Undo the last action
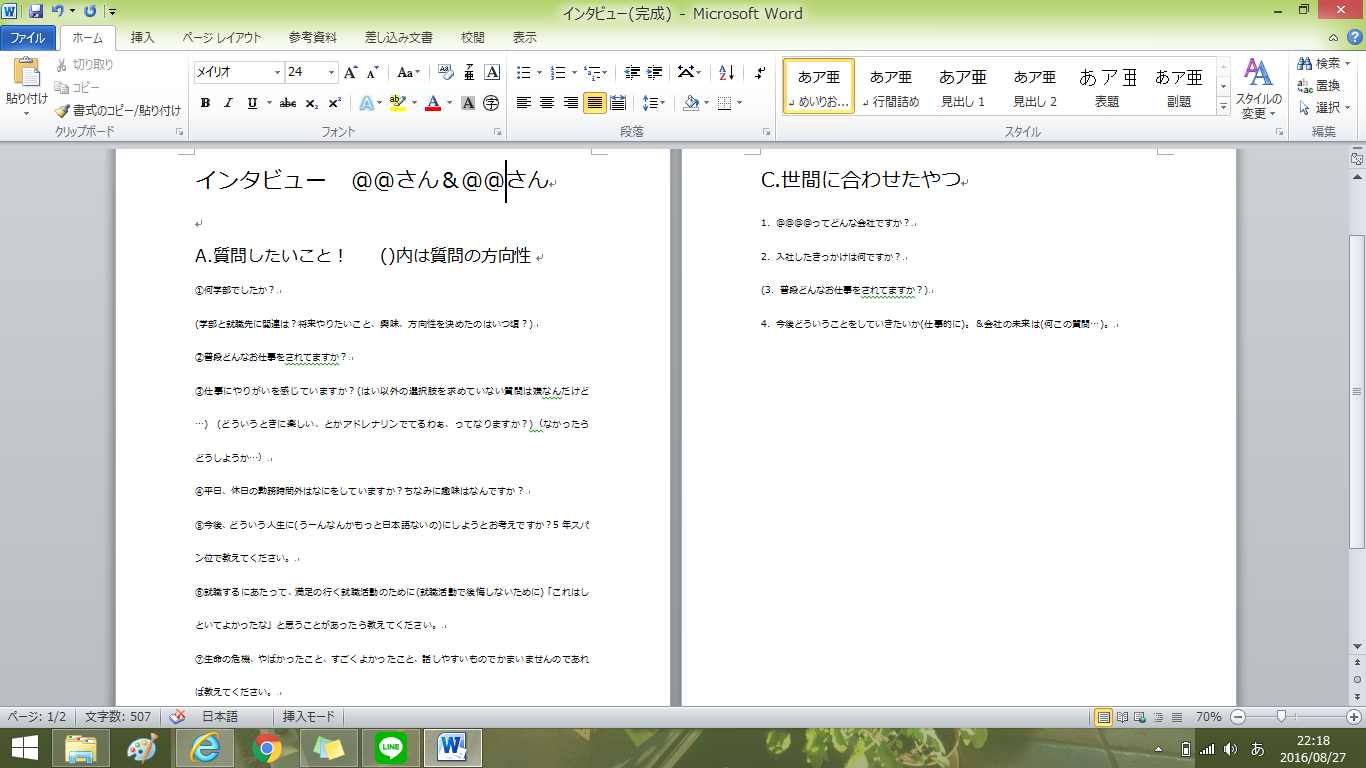The image size is (1366, 768). pos(58,12)
